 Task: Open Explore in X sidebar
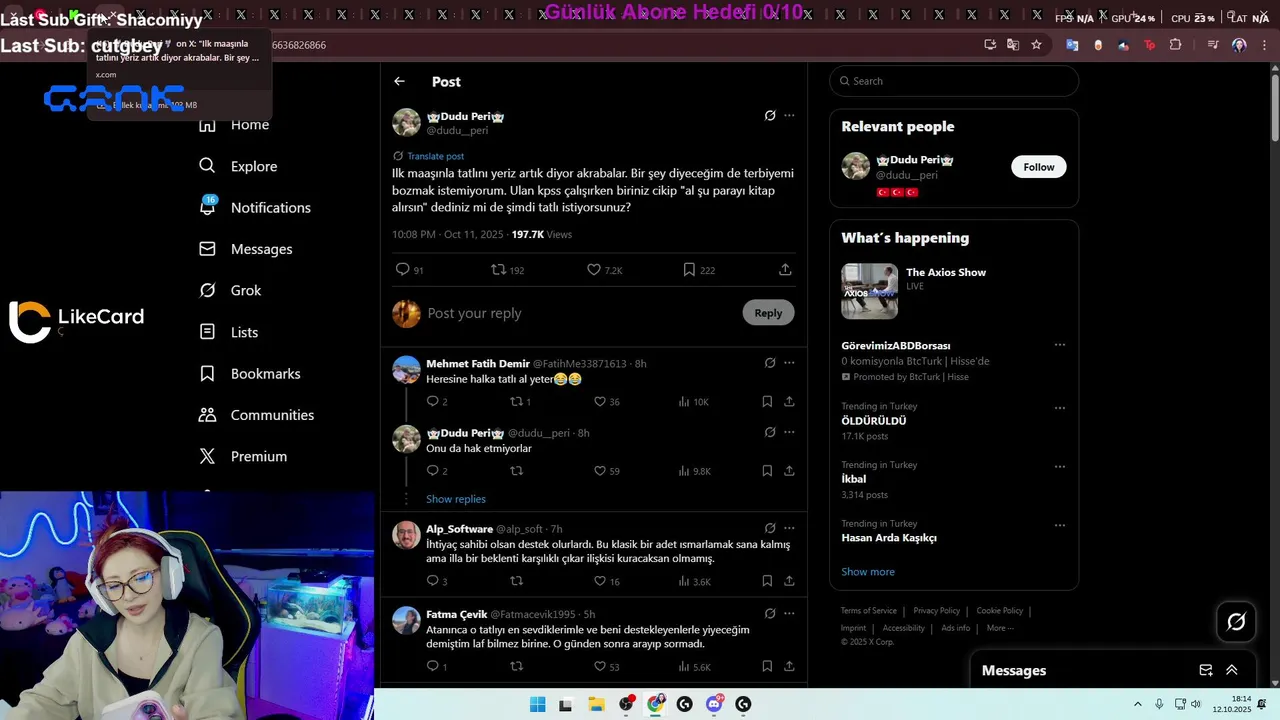pyautogui.click(x=238, y=166)
